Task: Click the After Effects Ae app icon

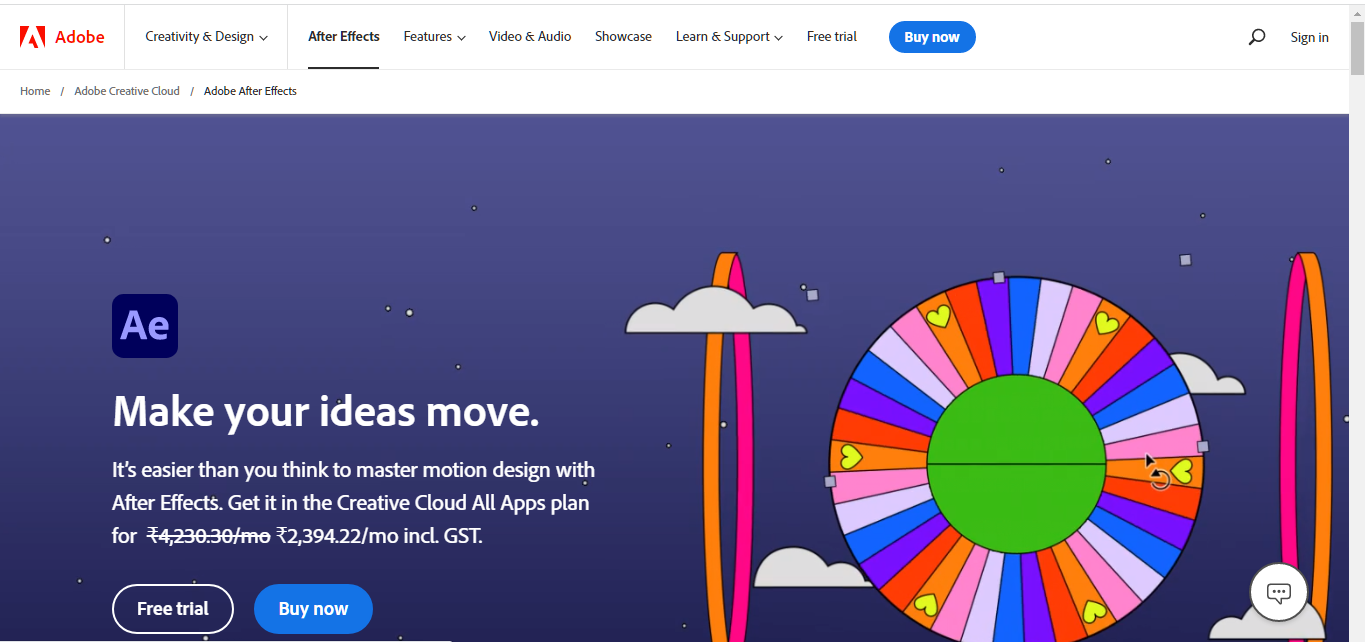Action: [x=145, y=326]
